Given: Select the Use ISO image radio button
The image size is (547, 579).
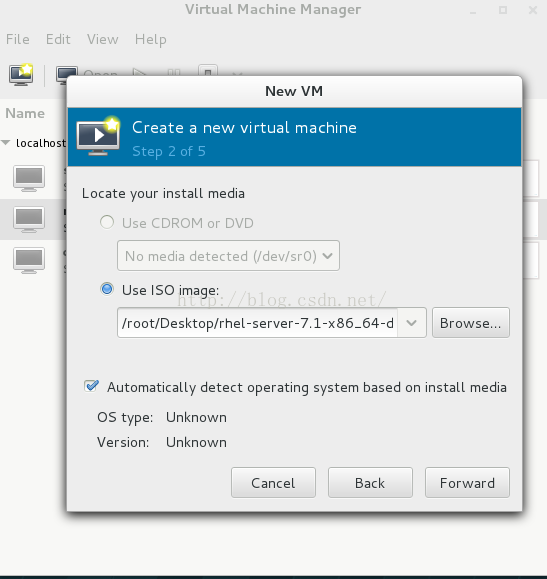Looking at the screenshot, I should [107, 289].
